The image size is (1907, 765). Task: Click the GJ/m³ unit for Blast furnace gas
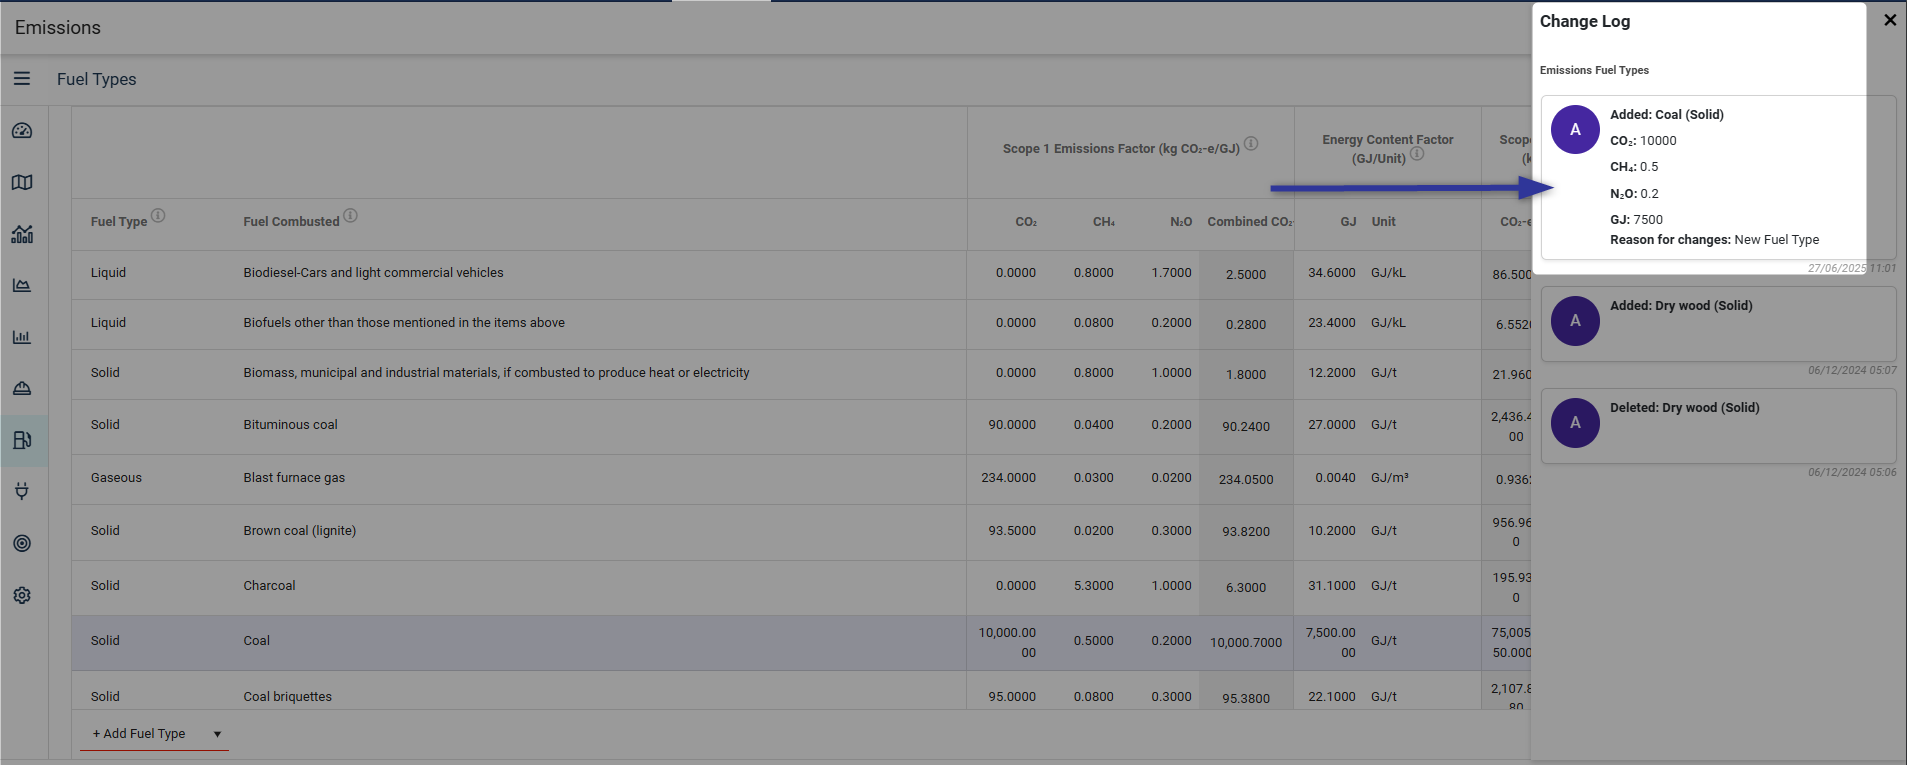tap(1390, 478)
